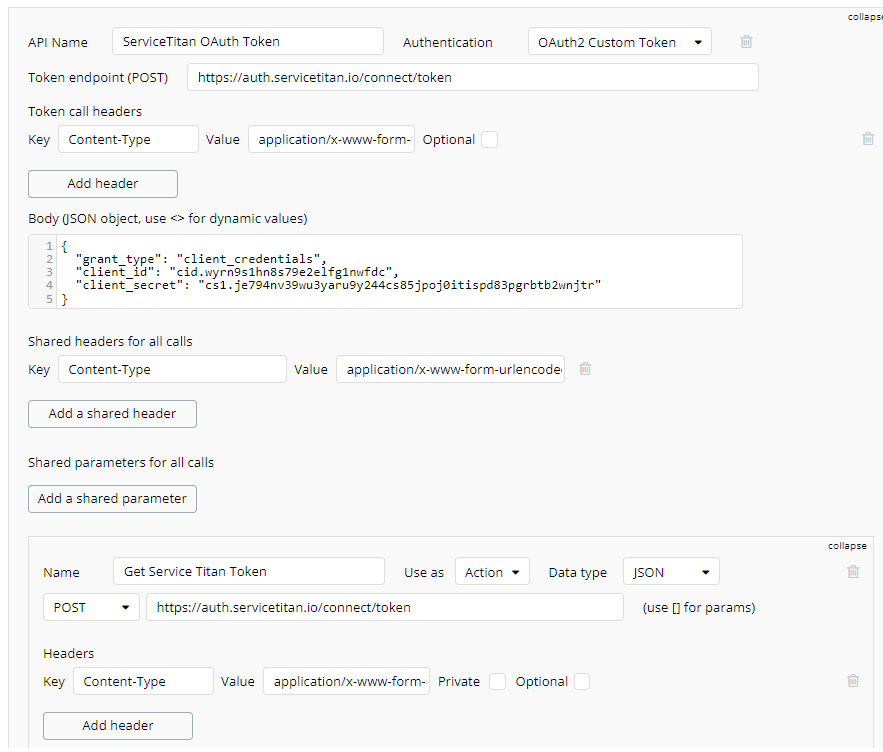Viewport: 883px width, 752px height.
Task: Click Add a shared parameter button
Action: (112, 499)
